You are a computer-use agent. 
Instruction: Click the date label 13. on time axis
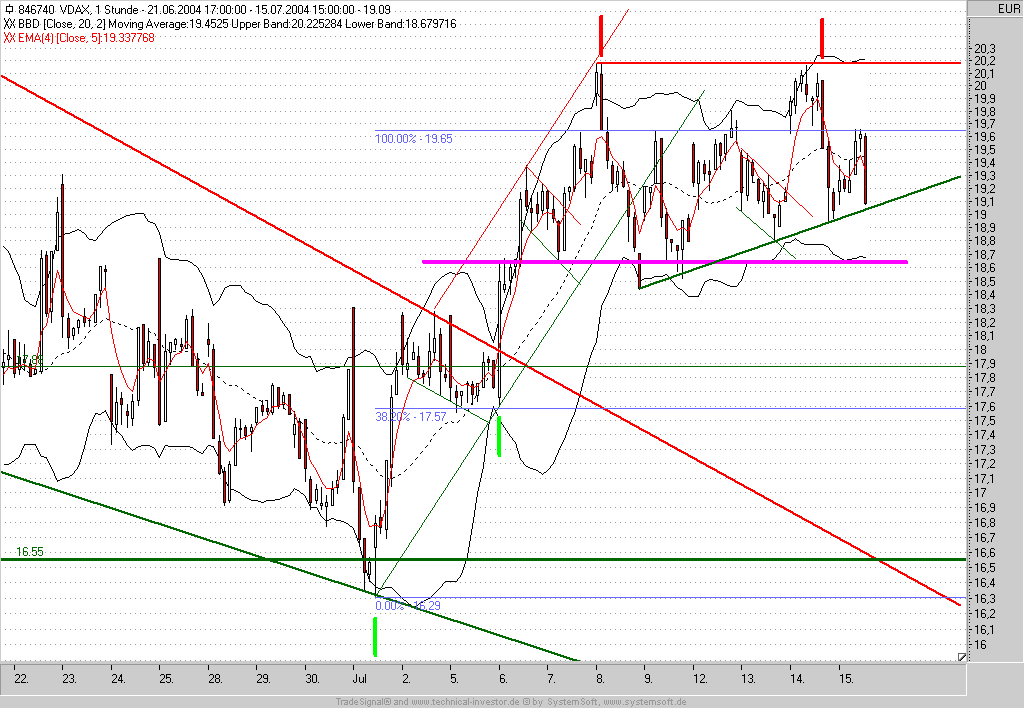click(x=748, y=679)
